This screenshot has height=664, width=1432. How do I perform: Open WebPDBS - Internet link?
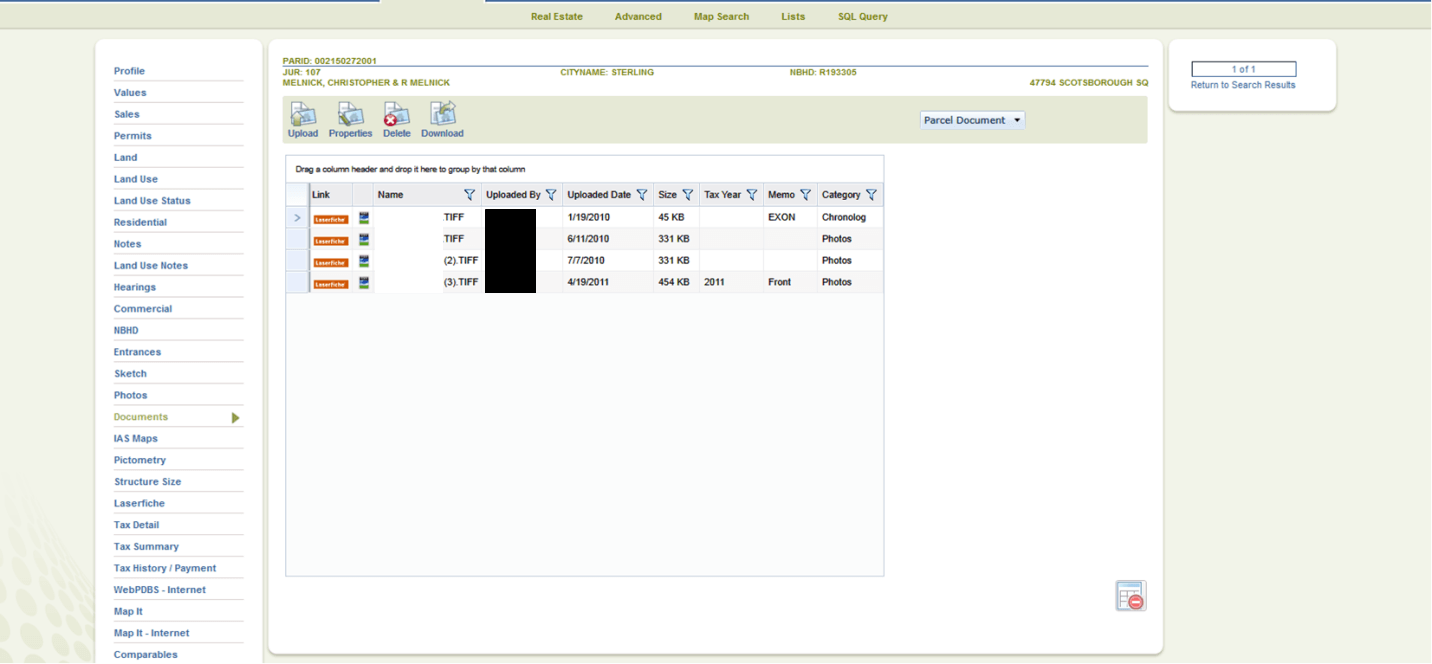(160, 590)
